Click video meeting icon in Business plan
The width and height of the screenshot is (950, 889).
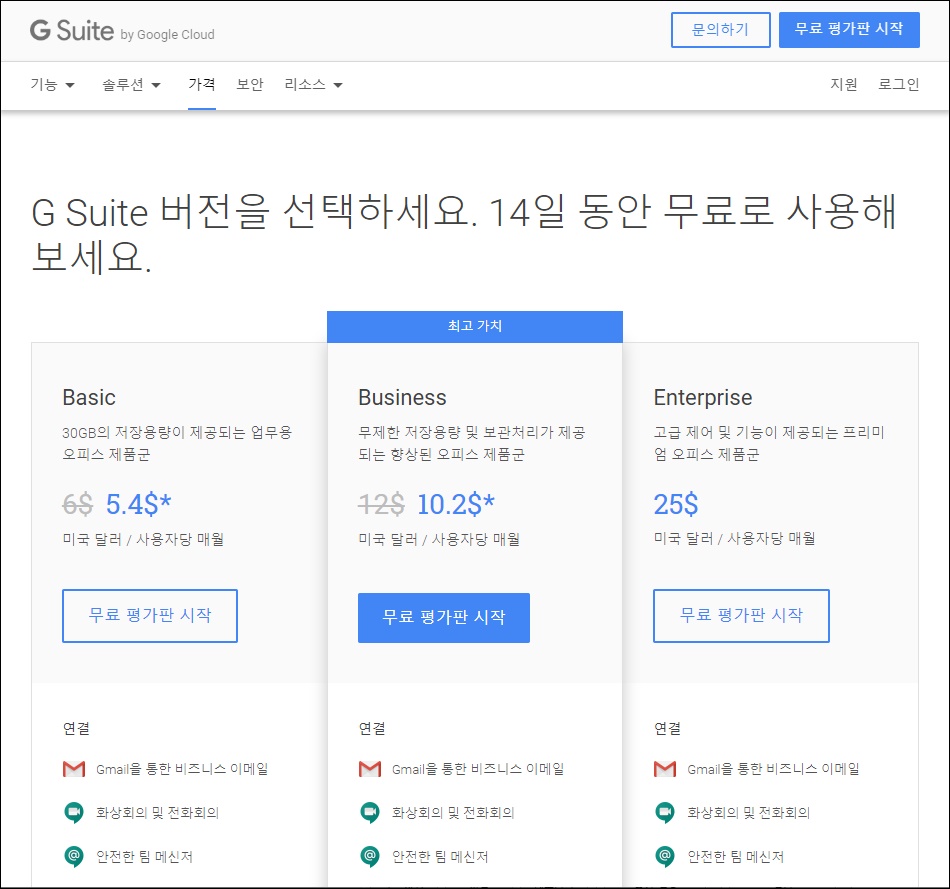pyautogui.click(x=370, y=812)
